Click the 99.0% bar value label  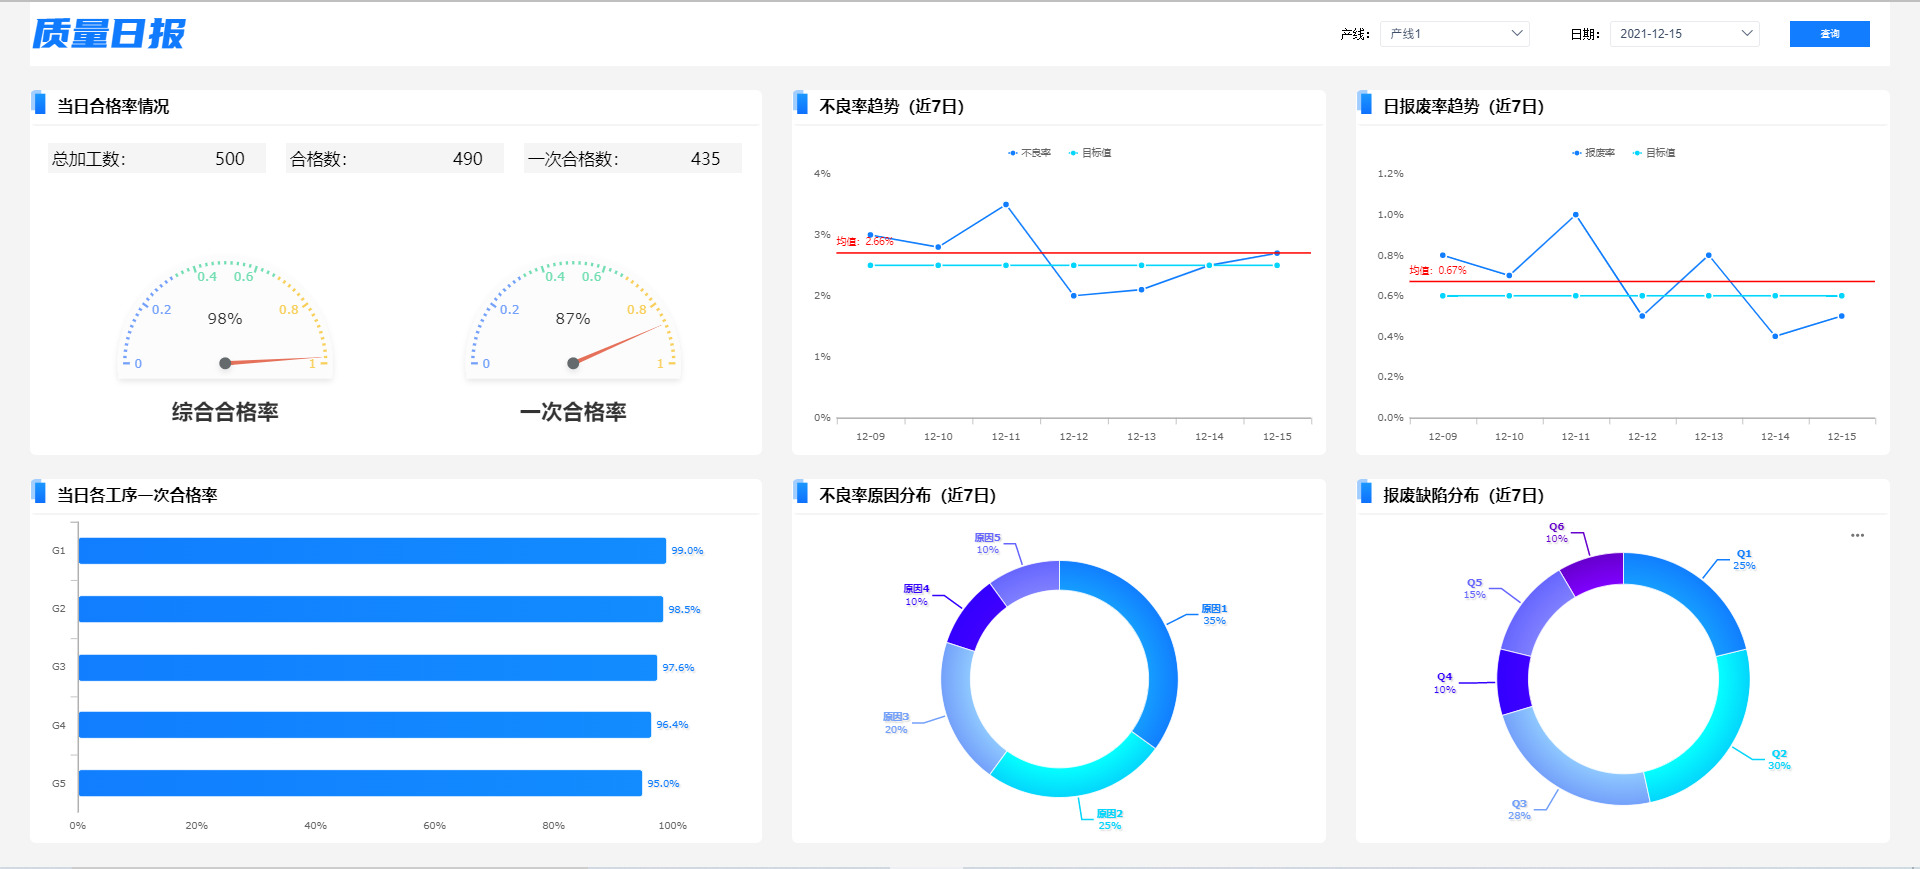pos(687,551)
